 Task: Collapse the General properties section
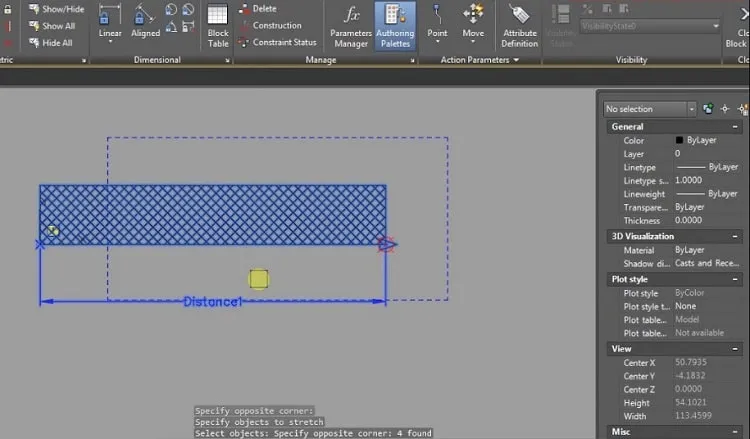[x=735, y=127]
